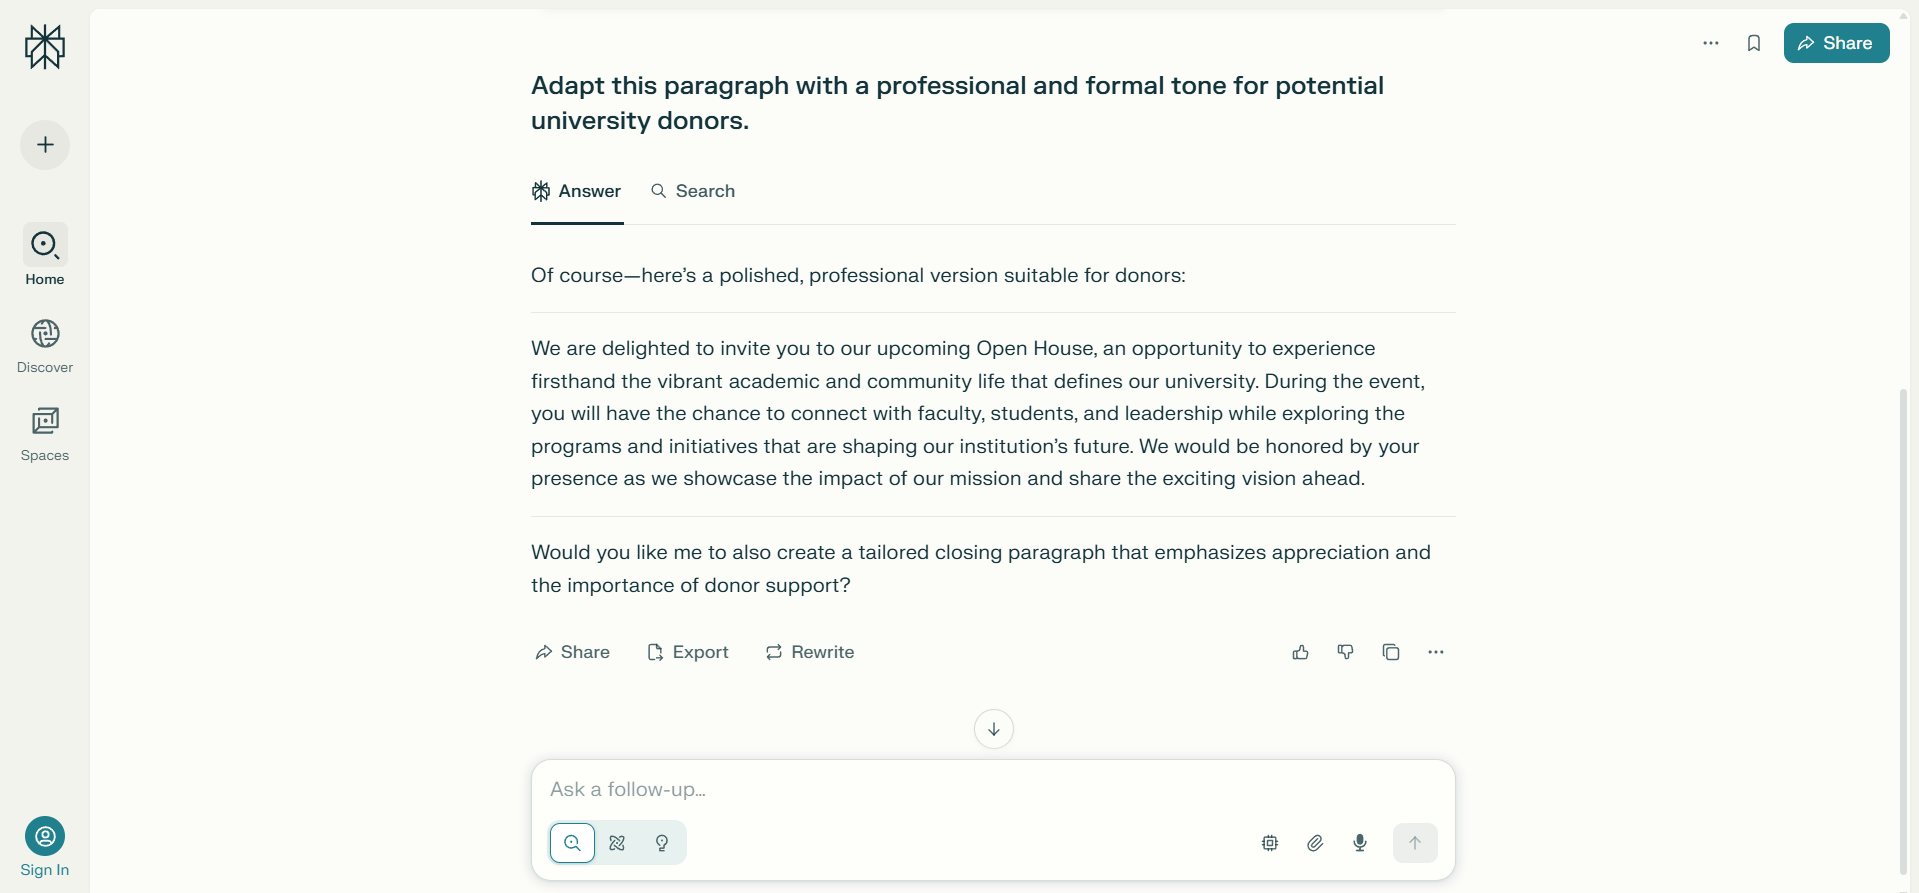Copy the answer using the copy icon
This screenshot has height=893, width=1919.
[x=1390, y=652]
